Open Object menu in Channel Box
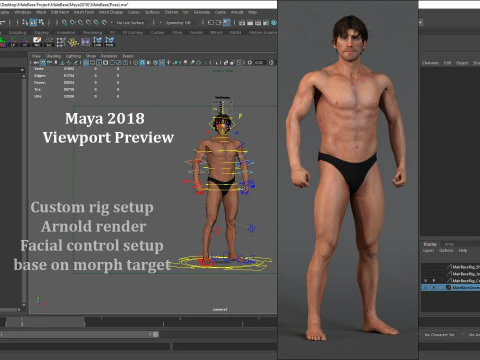The image size is (480, 360). tap(462, 63)
